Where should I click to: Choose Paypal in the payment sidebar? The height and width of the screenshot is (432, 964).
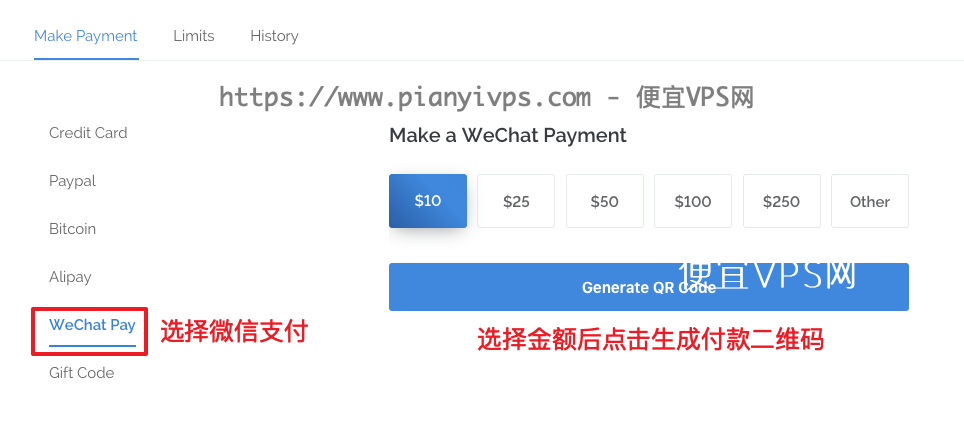(x=73, y=181)
